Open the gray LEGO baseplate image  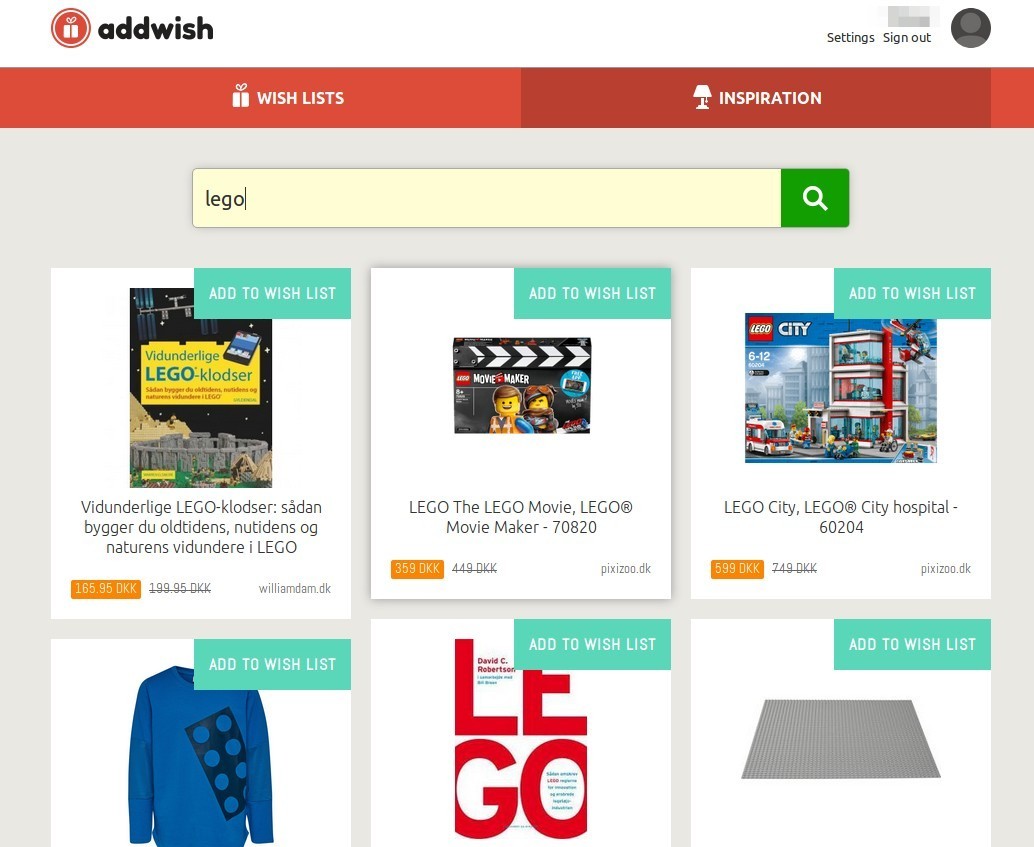(x=841, y=739)
